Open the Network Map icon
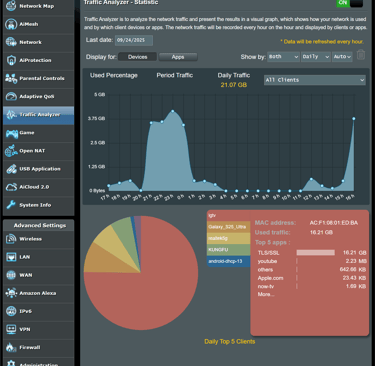This screenshot has width=375, height=366. click(x=11, y=6)
